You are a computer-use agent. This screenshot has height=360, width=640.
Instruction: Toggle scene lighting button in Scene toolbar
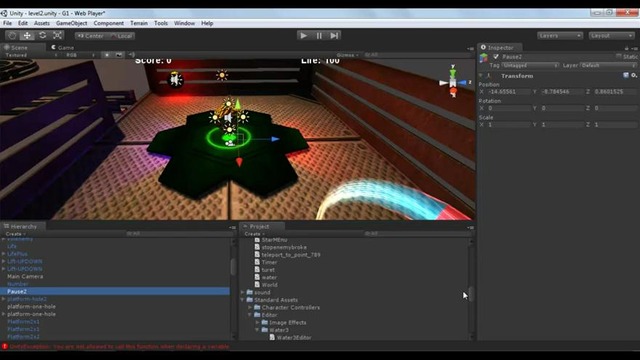coord(107,55)
